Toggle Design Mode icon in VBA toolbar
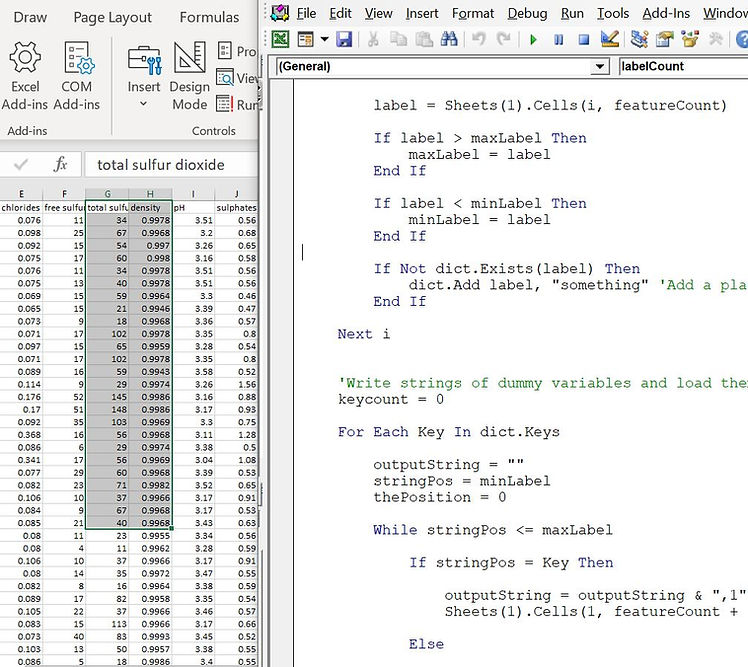This screenshot has height=667, width=748. 610,39
